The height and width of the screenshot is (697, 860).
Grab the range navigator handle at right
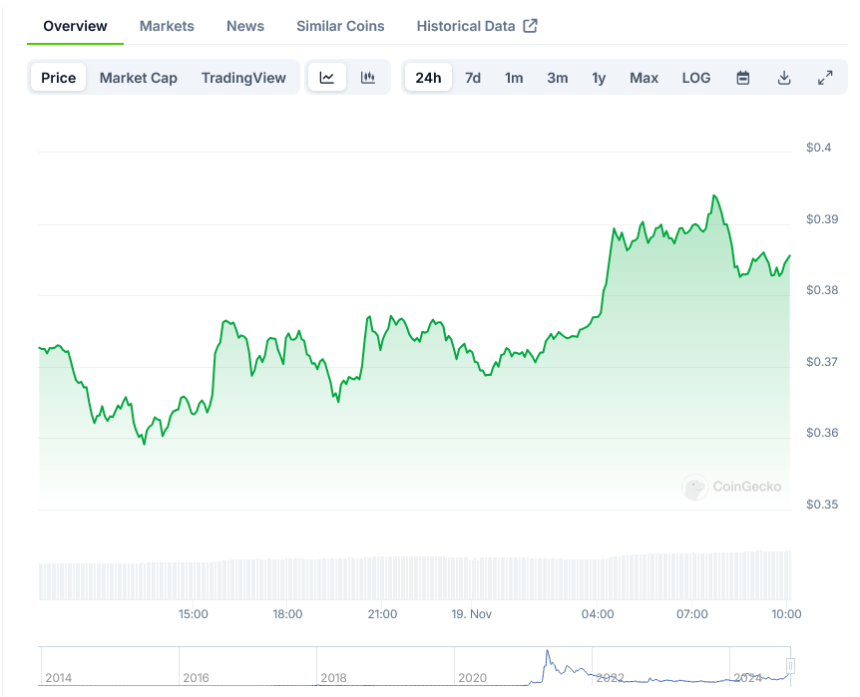pos(790,665)
